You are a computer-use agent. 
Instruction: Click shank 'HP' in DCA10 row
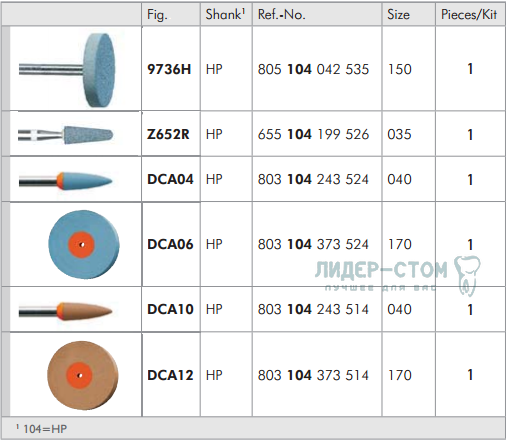tap(214, 309)
